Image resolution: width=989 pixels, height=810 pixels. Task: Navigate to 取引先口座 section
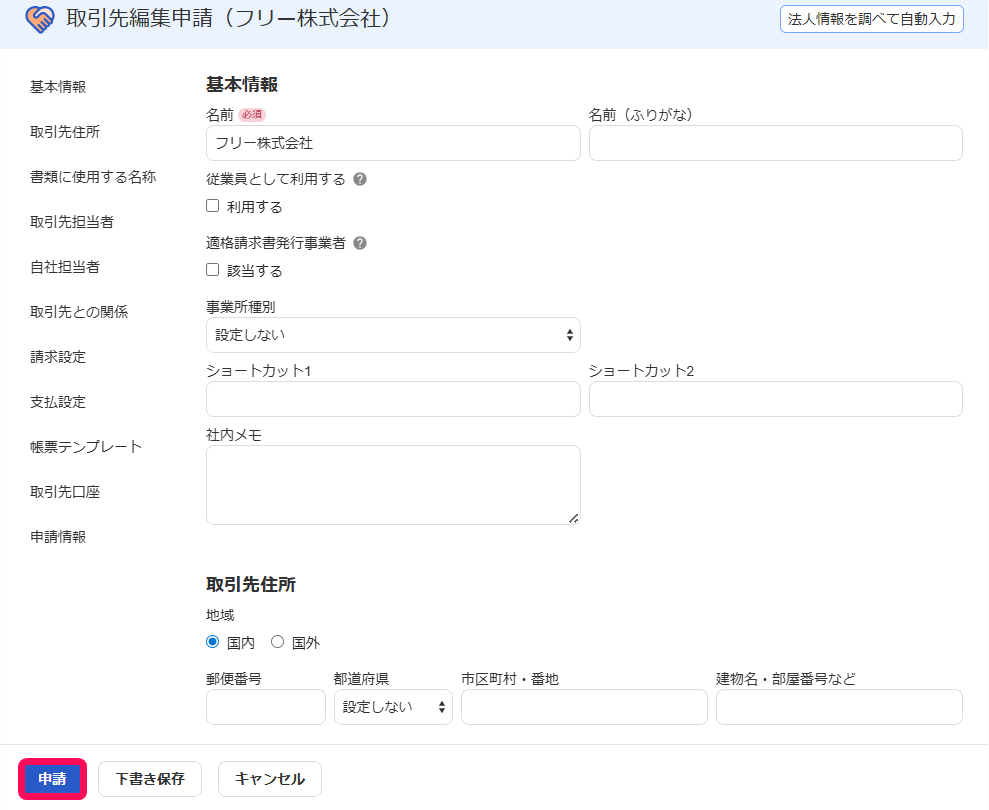point(65,492)
